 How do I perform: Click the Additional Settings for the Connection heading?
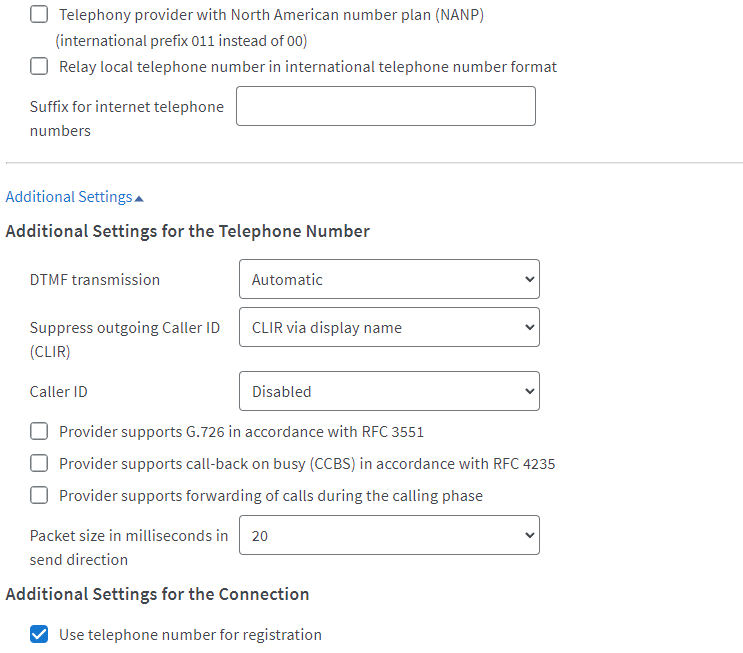click(x=157, y=594)
